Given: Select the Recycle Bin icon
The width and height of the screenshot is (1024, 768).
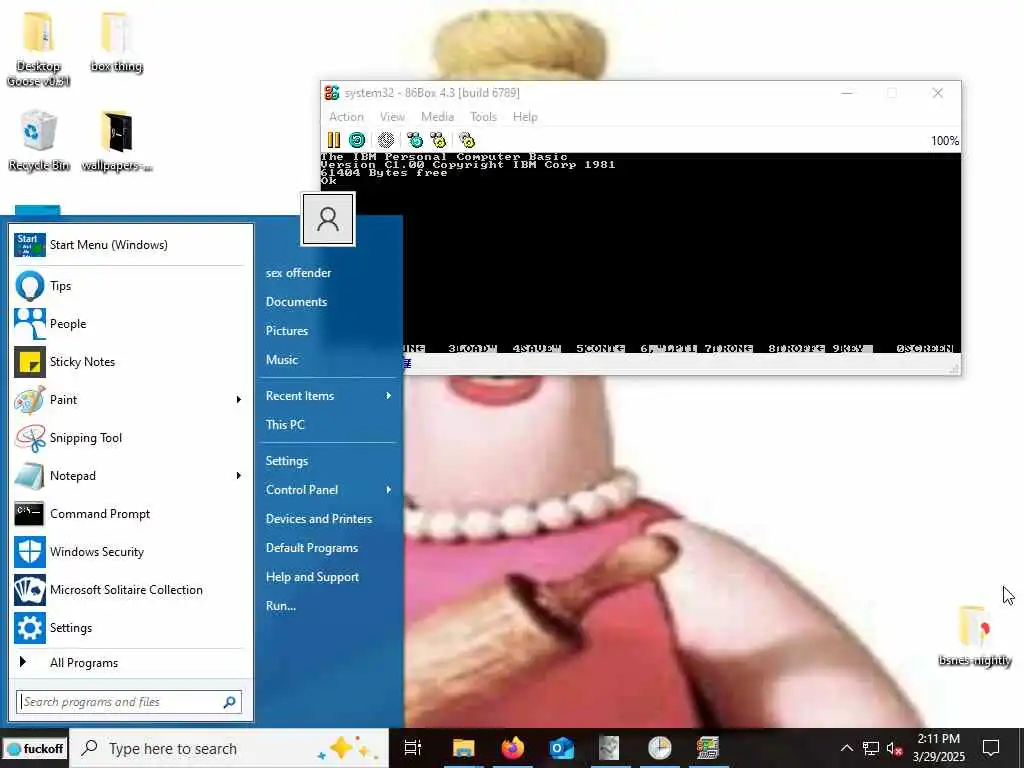Looking at the screenshot, I should (39, 141).
